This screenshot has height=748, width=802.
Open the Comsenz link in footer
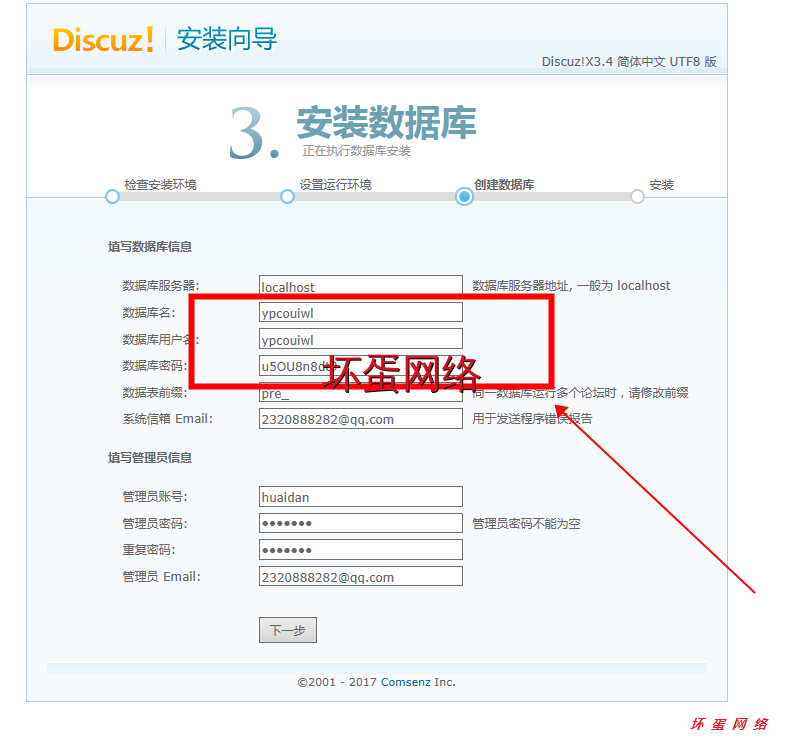[x=406, y=682]
